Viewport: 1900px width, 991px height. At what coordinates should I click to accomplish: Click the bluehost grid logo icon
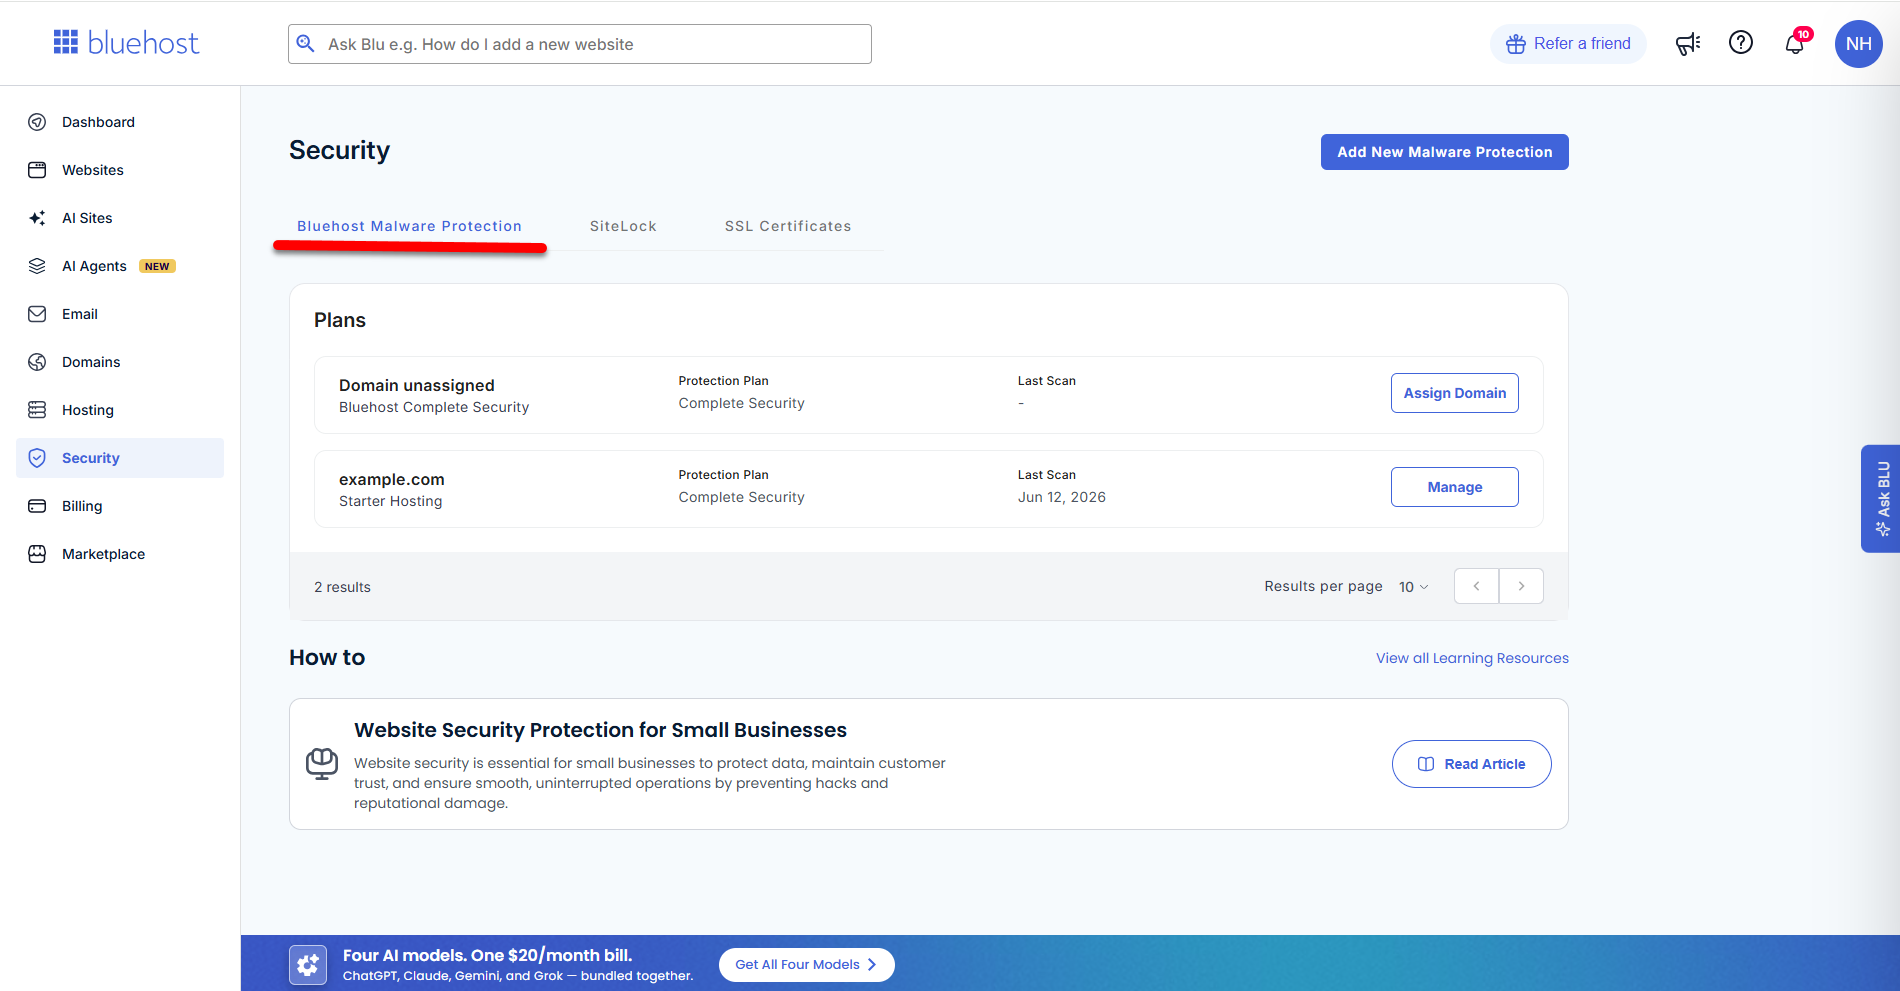click(x=66, y=42)
